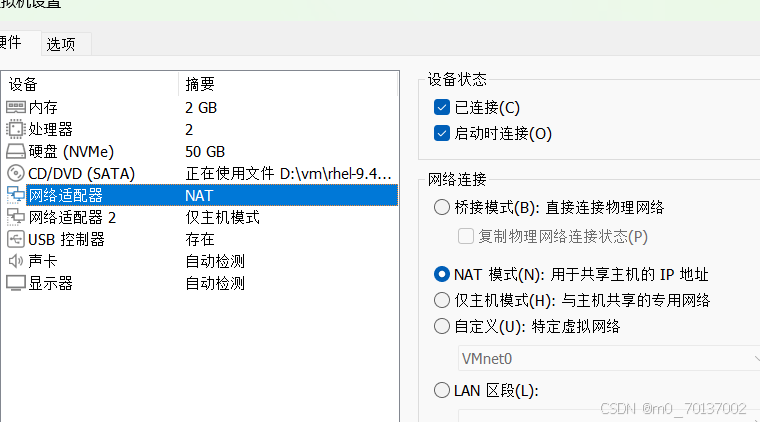Screen dimensions: 760x422
Task: Toggle Connect at power on (启动时连接) checkbox
Action: [x=442, y=133]
